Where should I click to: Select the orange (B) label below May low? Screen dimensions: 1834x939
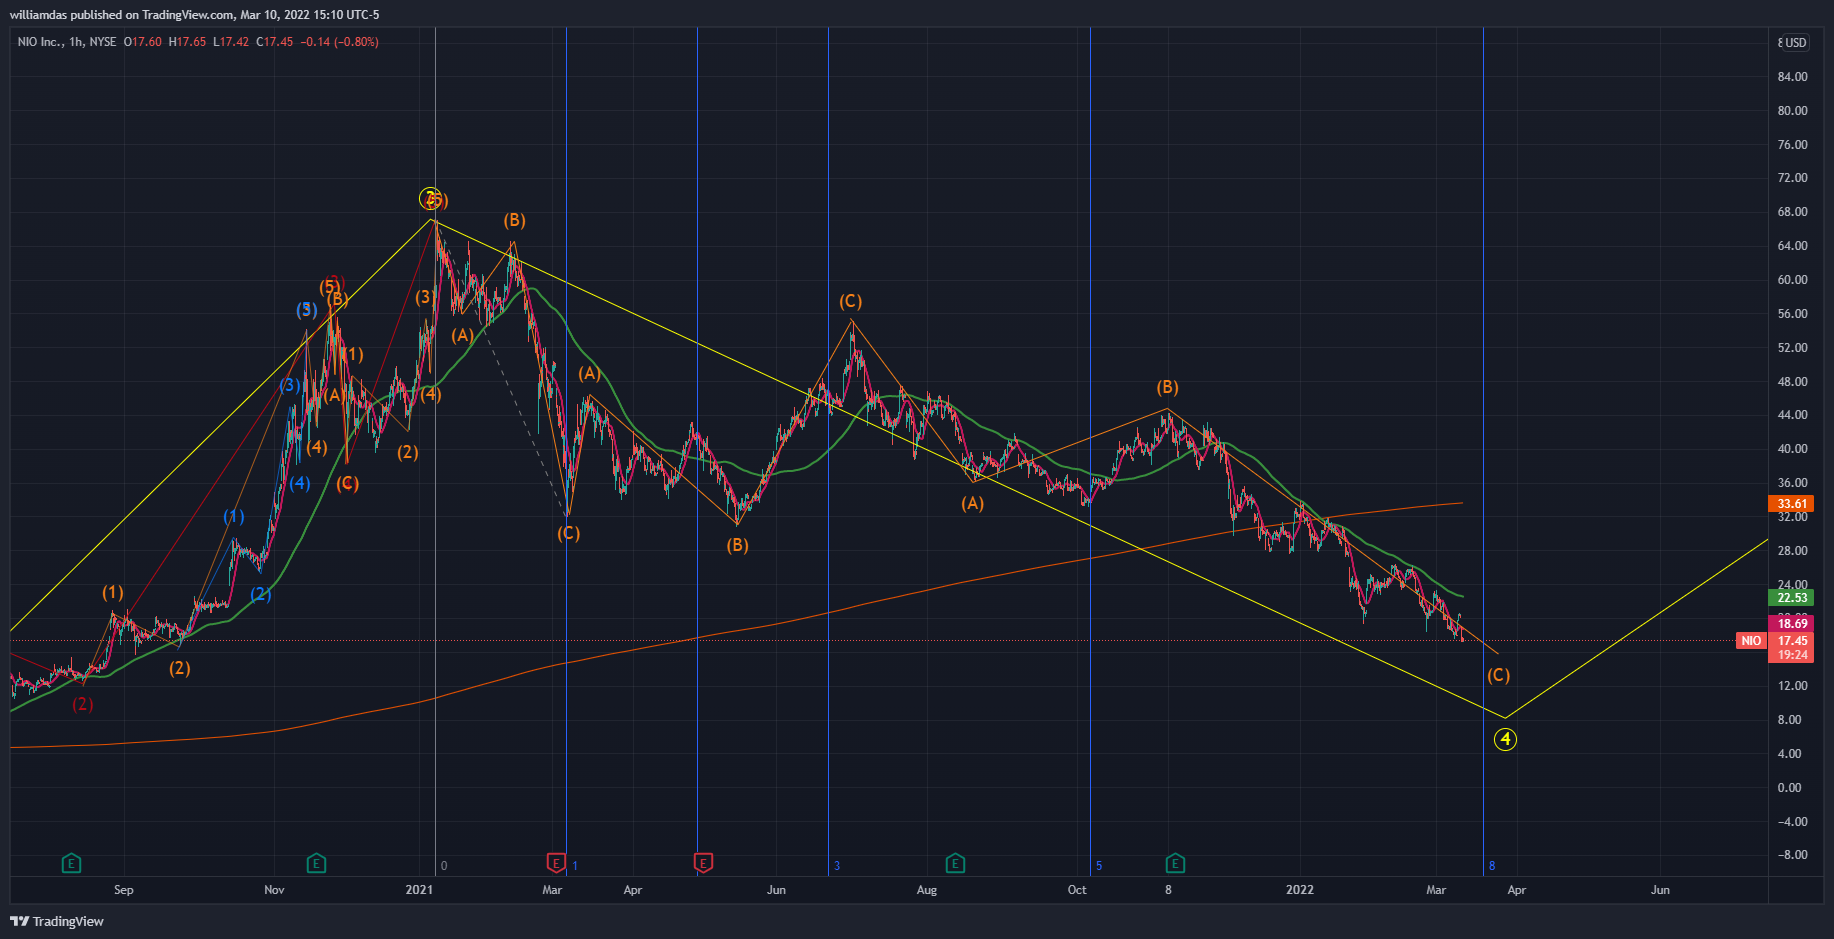tap(737, 545)
